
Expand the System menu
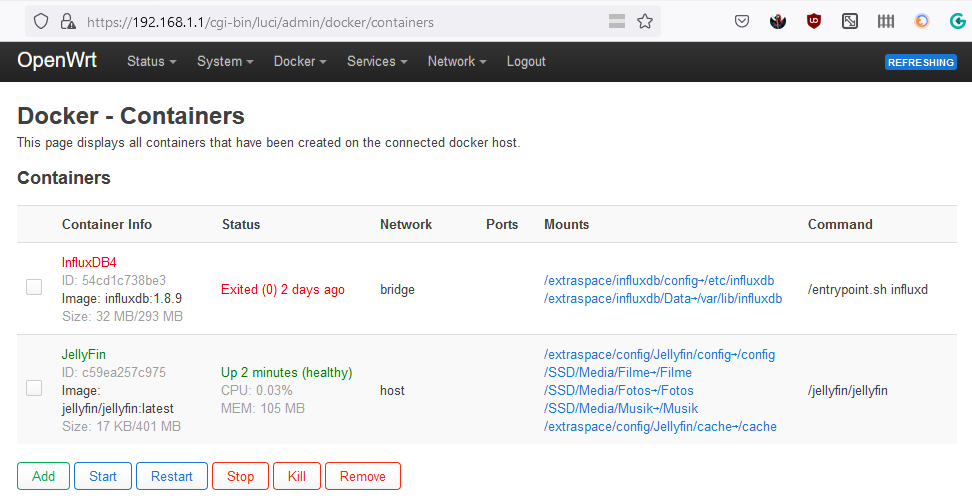click(225, 61)
